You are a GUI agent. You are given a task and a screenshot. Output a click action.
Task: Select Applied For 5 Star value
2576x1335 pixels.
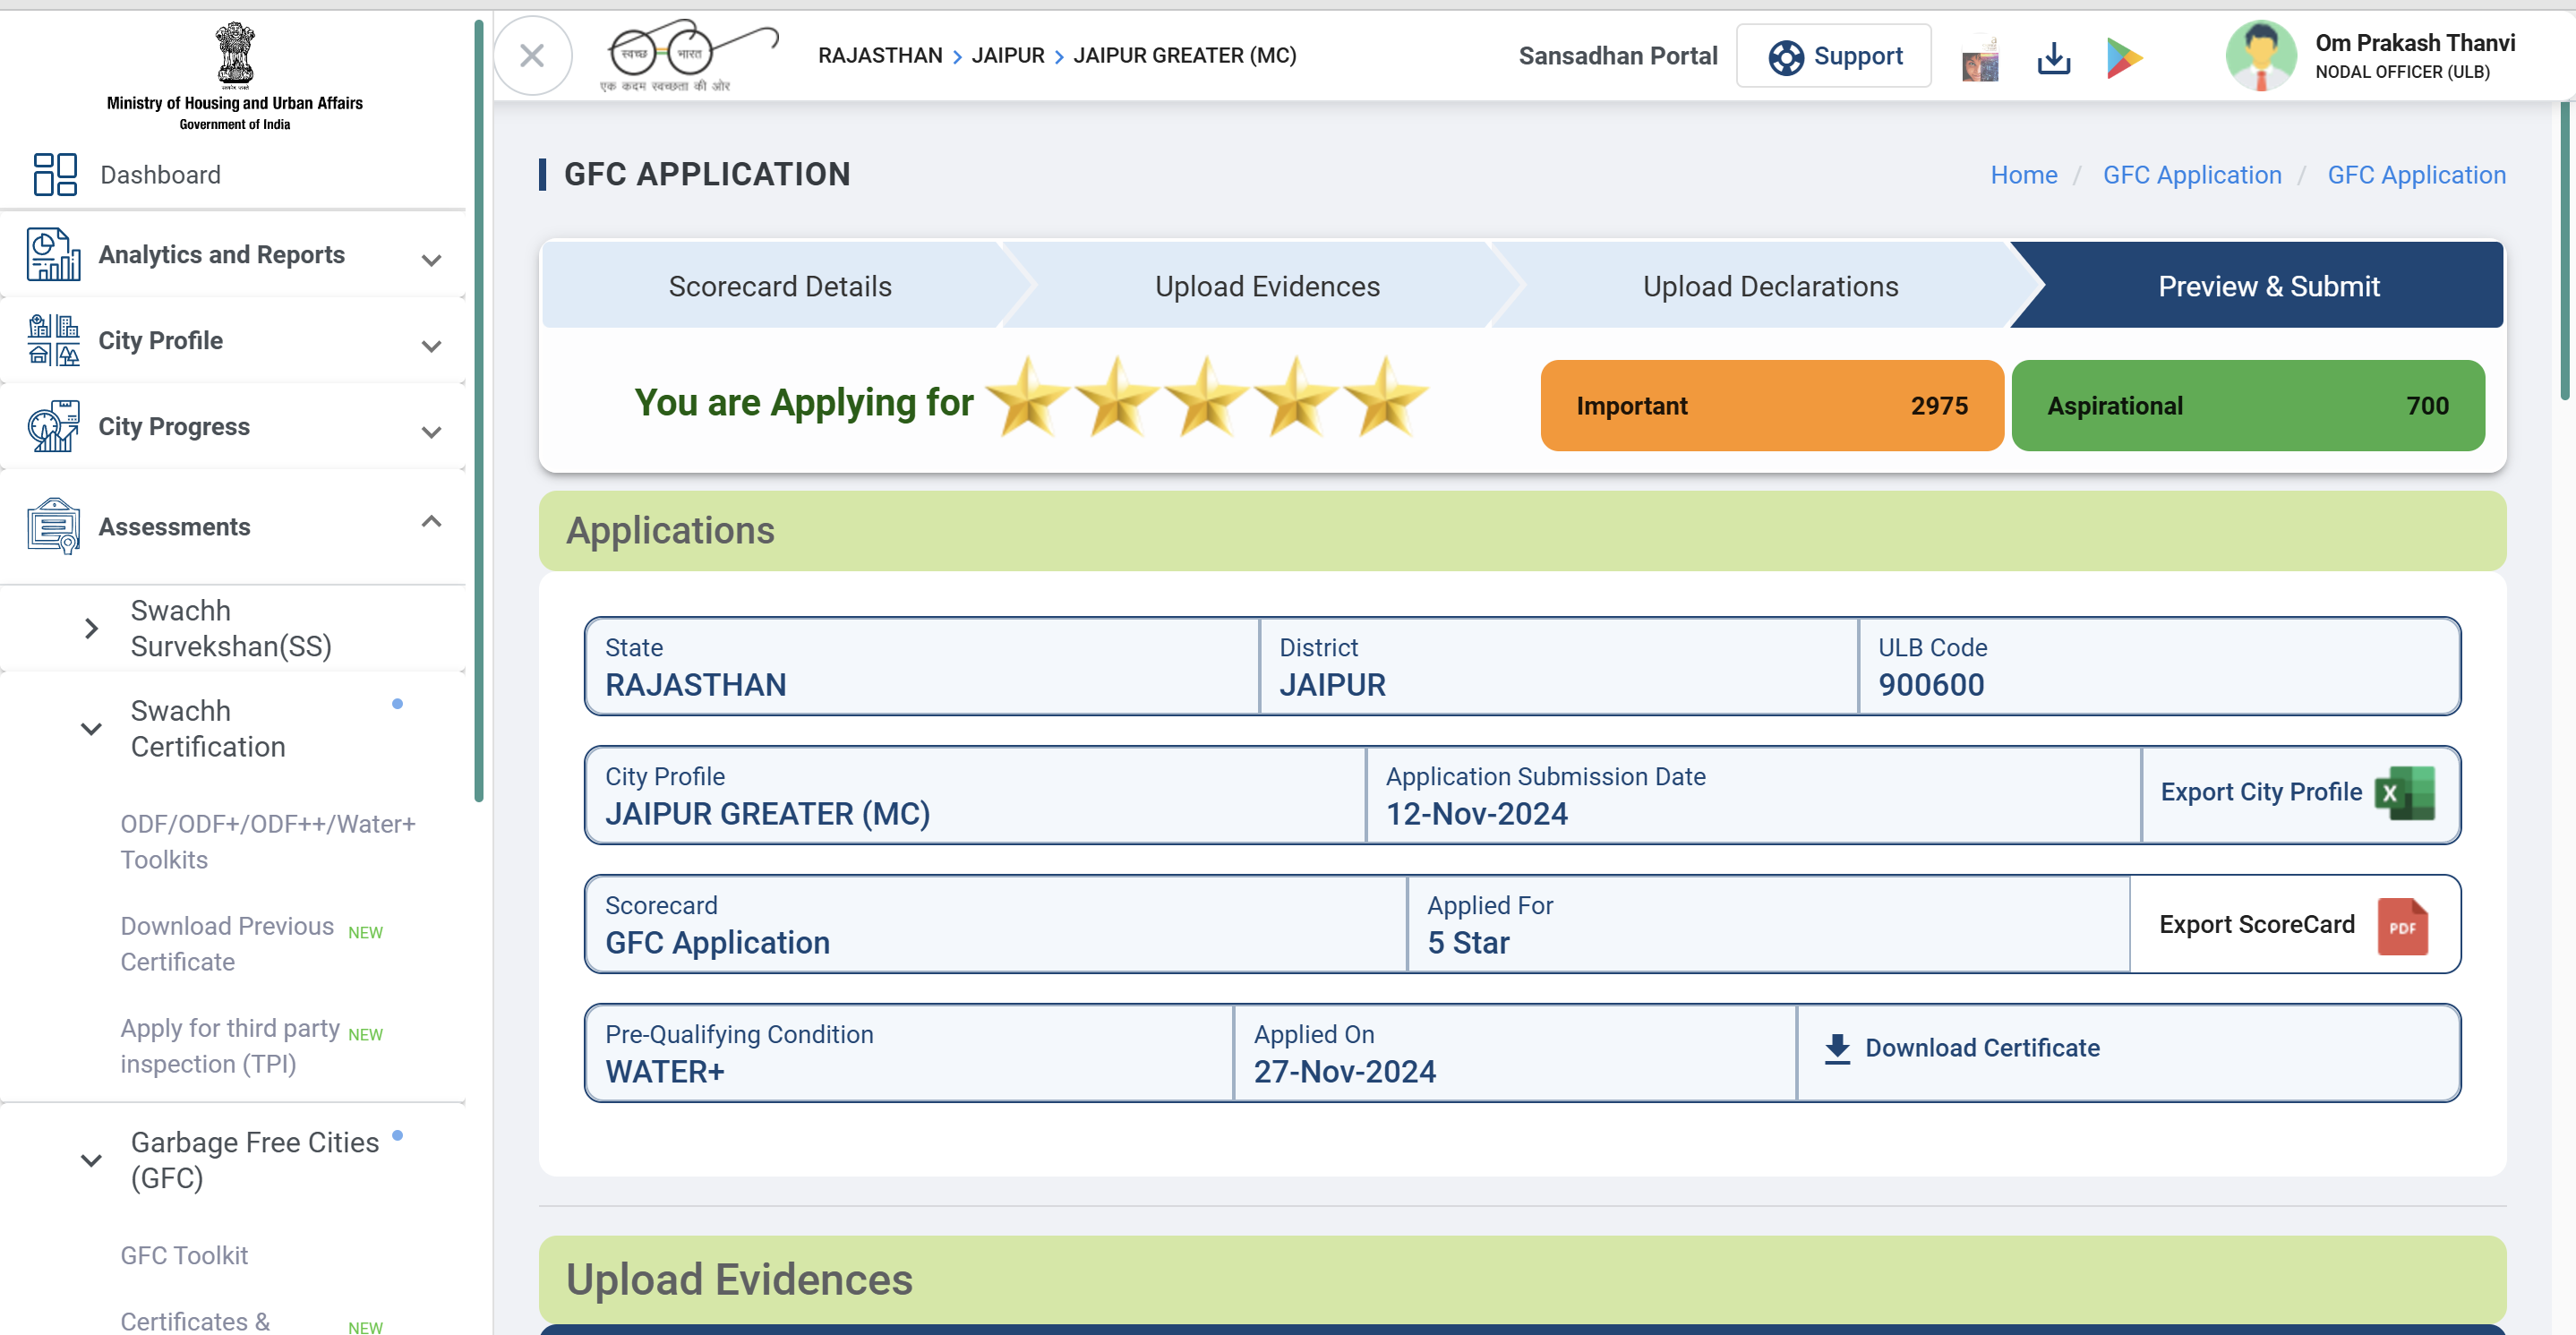(1468, 943)
